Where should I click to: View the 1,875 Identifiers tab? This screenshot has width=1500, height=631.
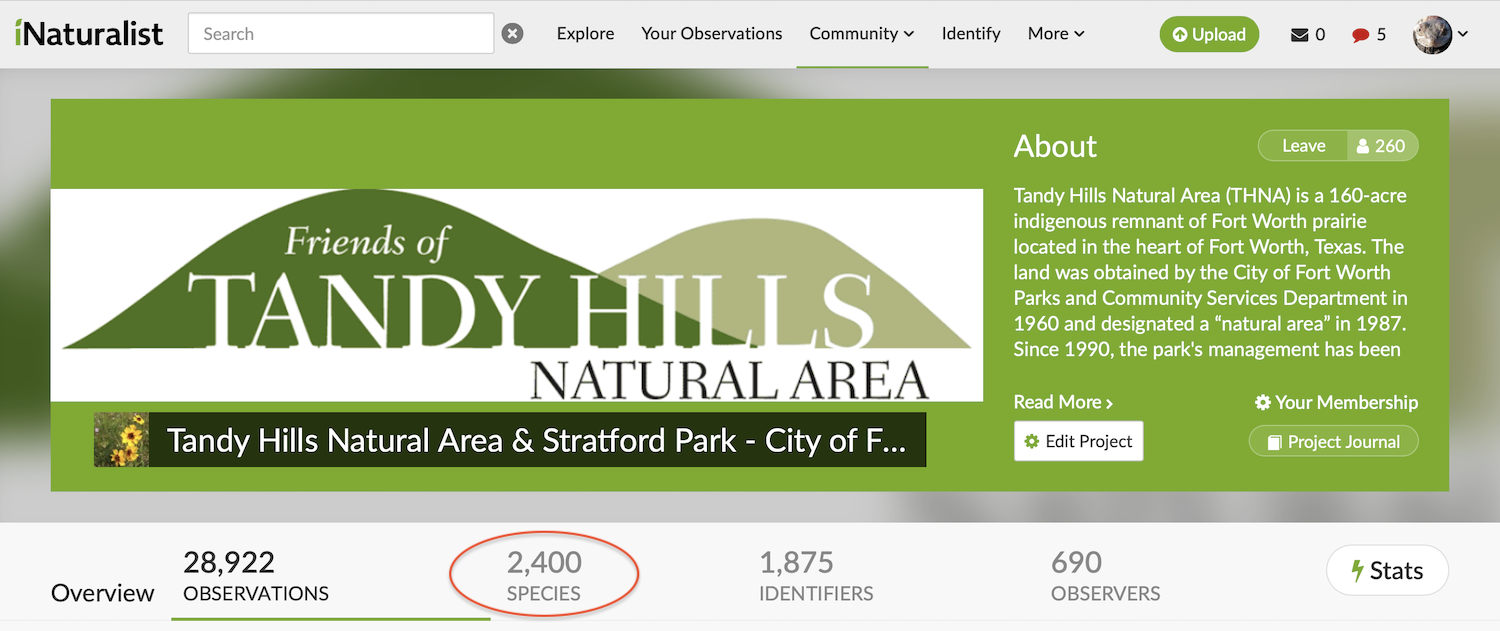coord(816,576)
